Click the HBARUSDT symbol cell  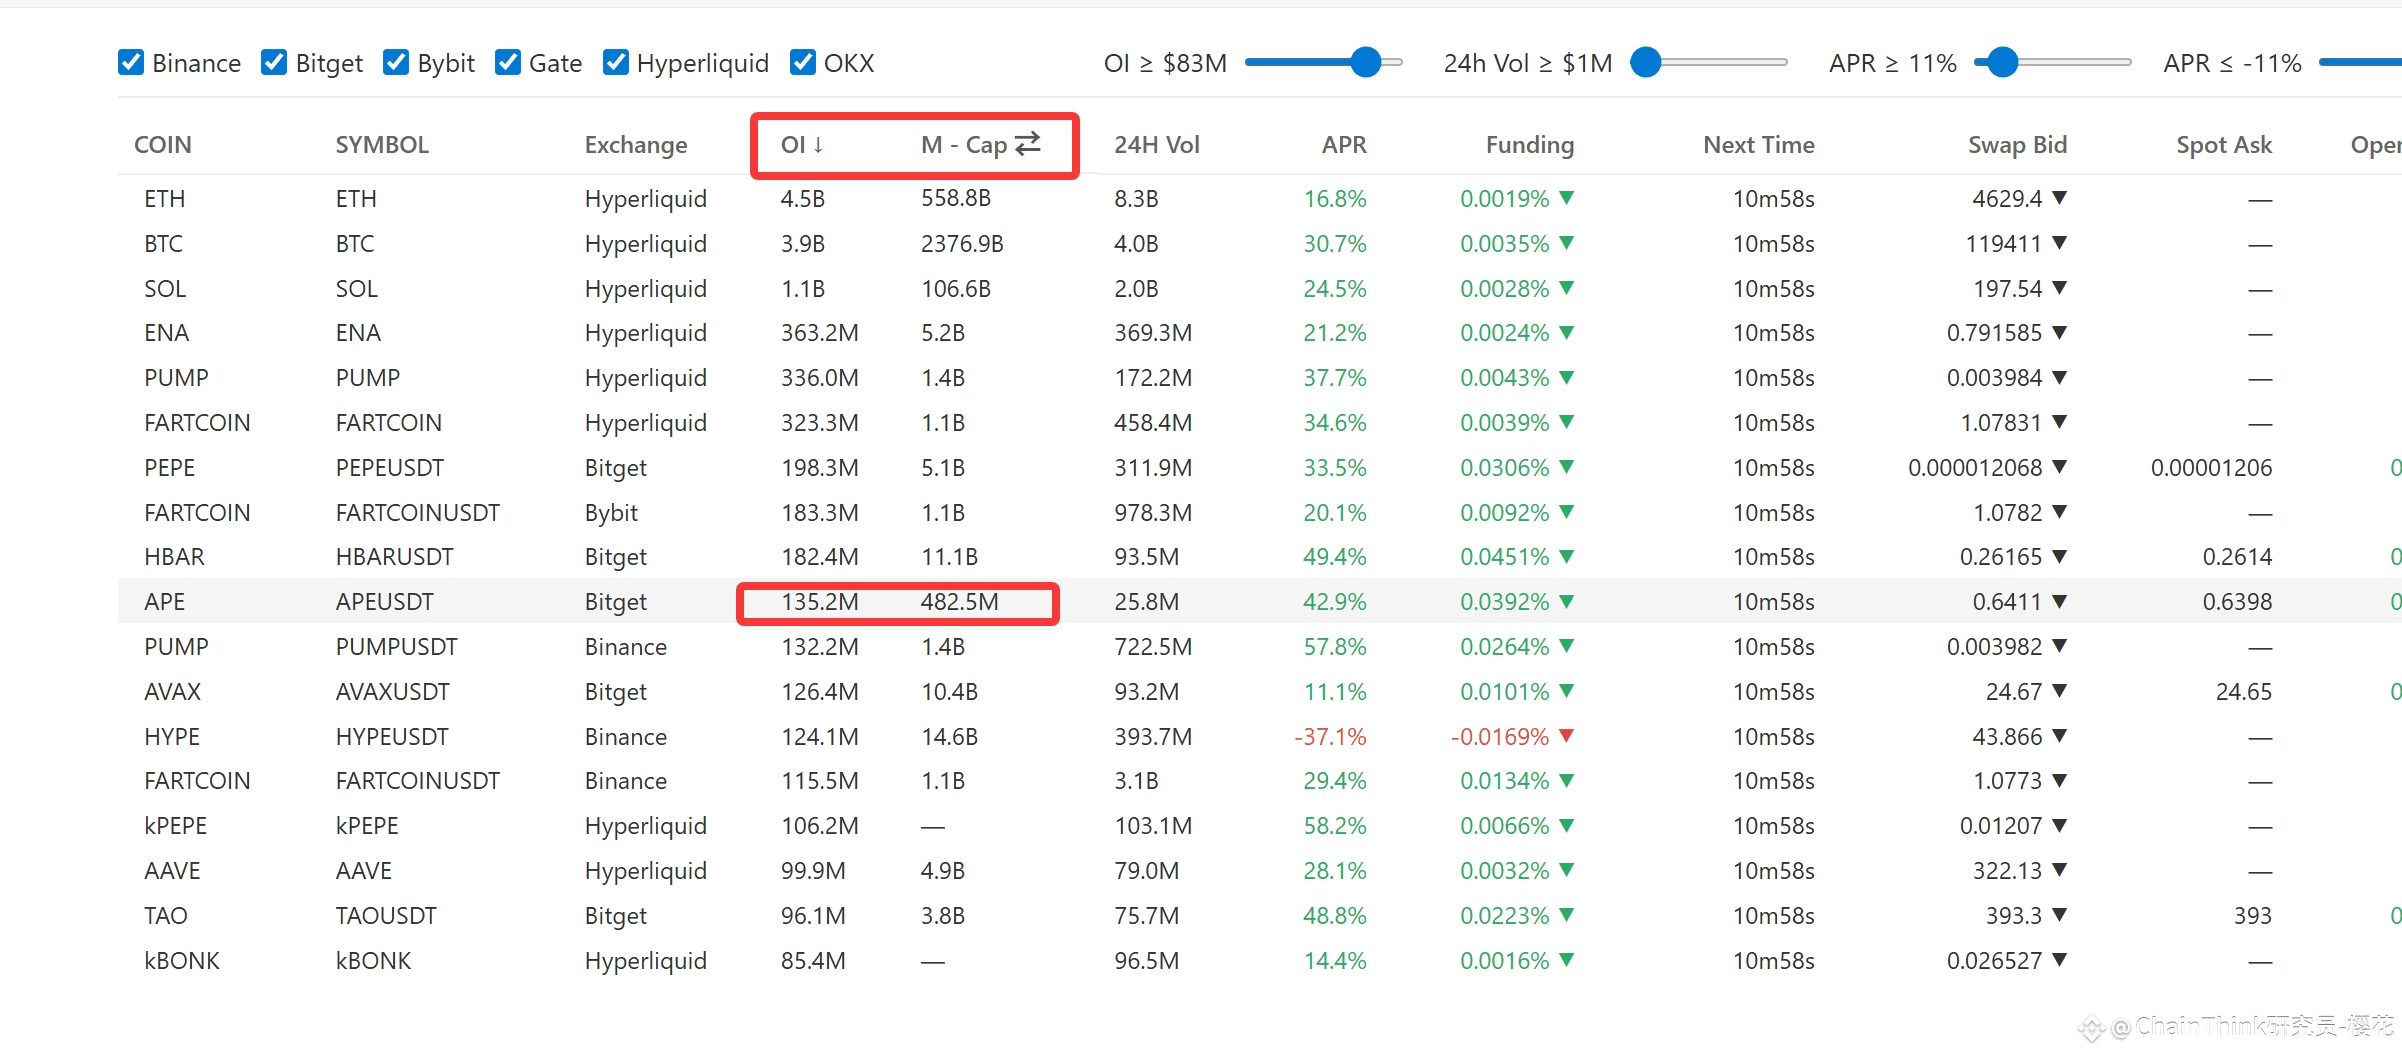pos(394,557)
